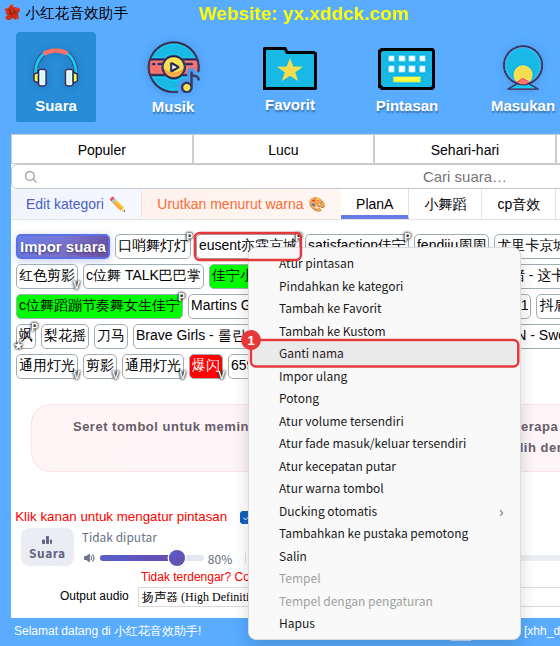
Task: Select the cp音效 category tab
Action: pyautogui.click(x=518, y=204)
